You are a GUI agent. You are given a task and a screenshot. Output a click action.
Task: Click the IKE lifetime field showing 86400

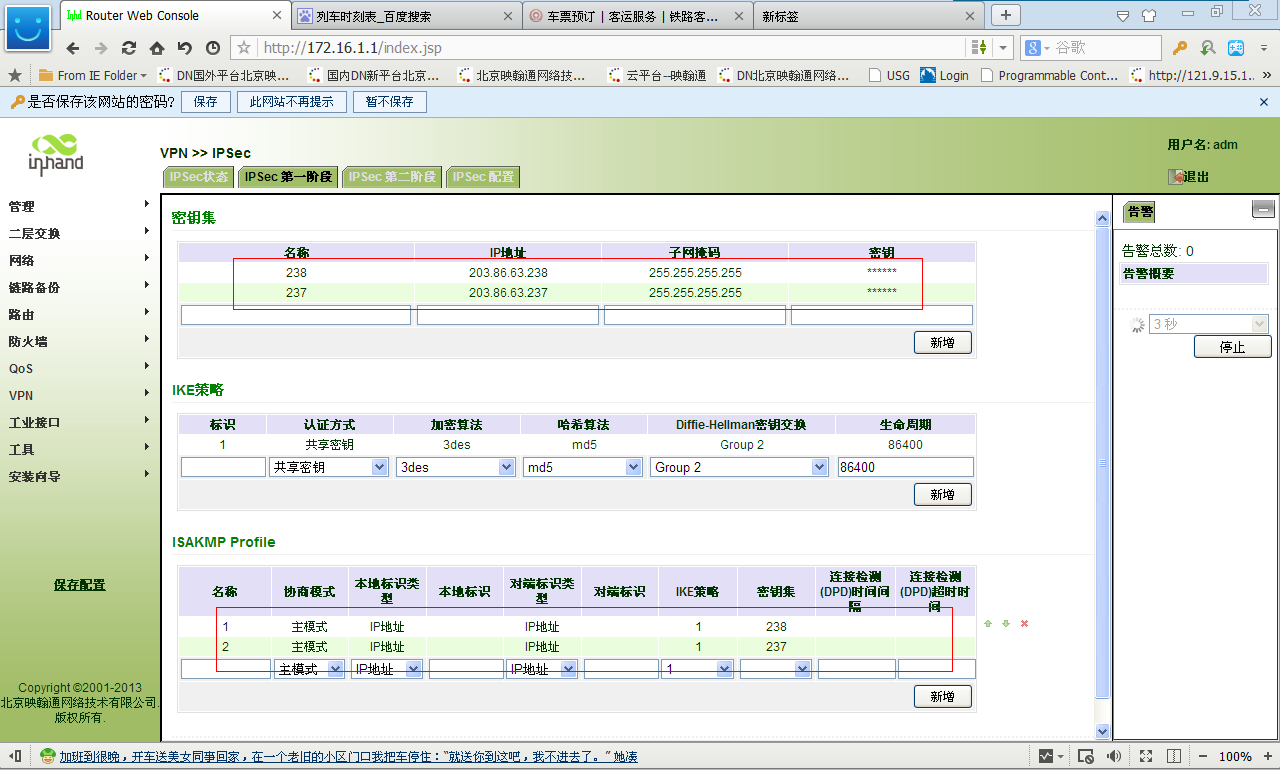905,467
